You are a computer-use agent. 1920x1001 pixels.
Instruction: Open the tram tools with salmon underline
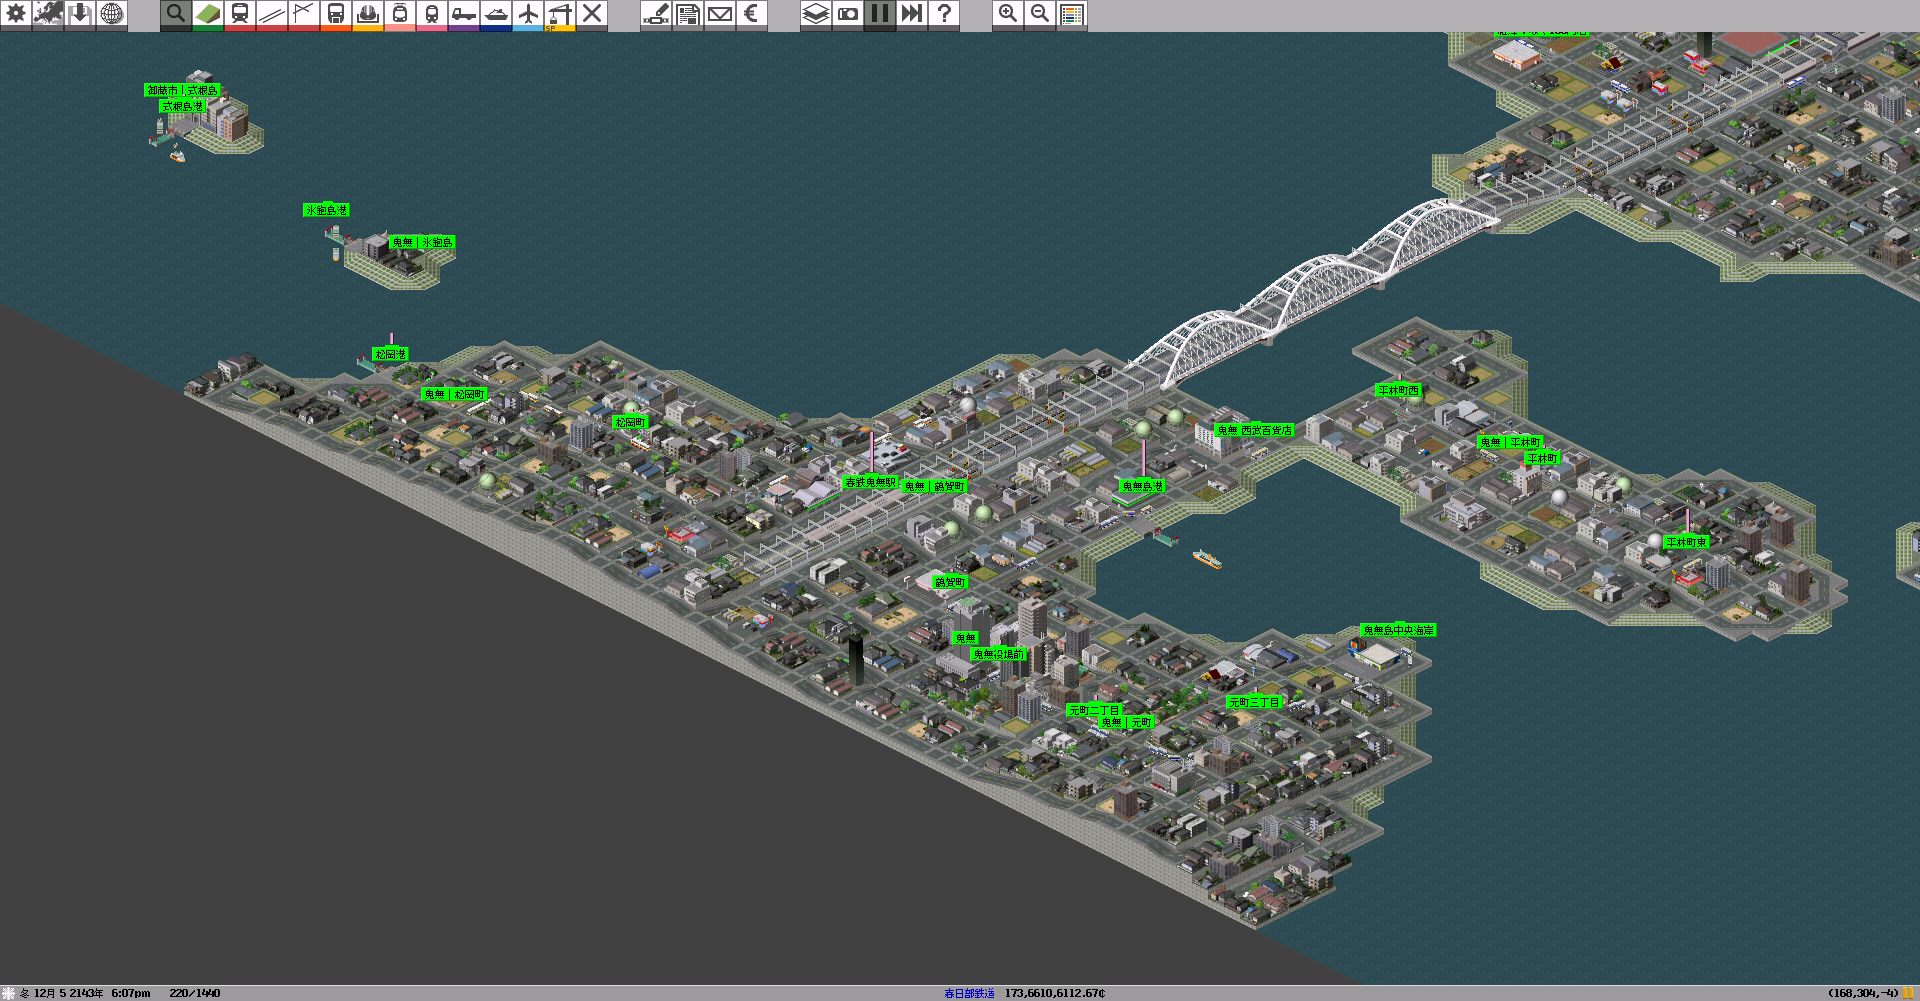point(400,15)
